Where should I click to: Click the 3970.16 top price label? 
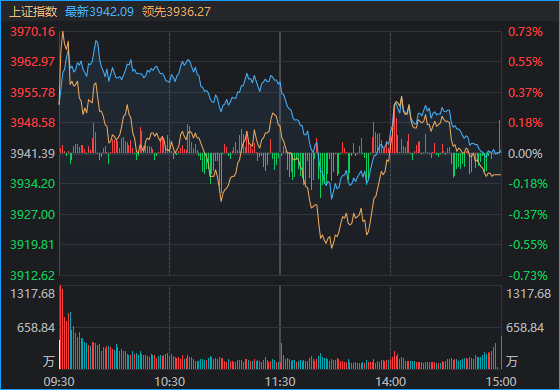coord(33,32)
